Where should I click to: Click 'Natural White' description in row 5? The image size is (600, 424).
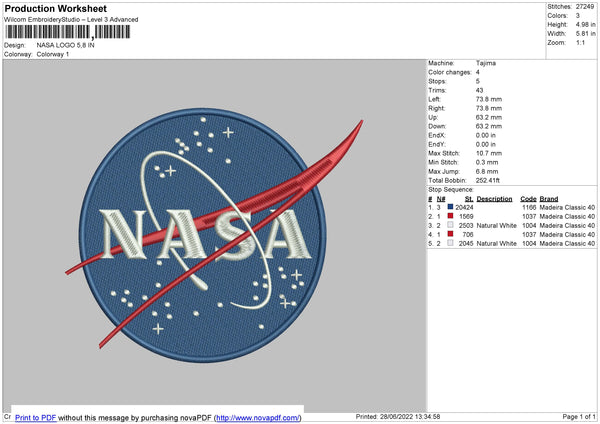pos(497,243)
